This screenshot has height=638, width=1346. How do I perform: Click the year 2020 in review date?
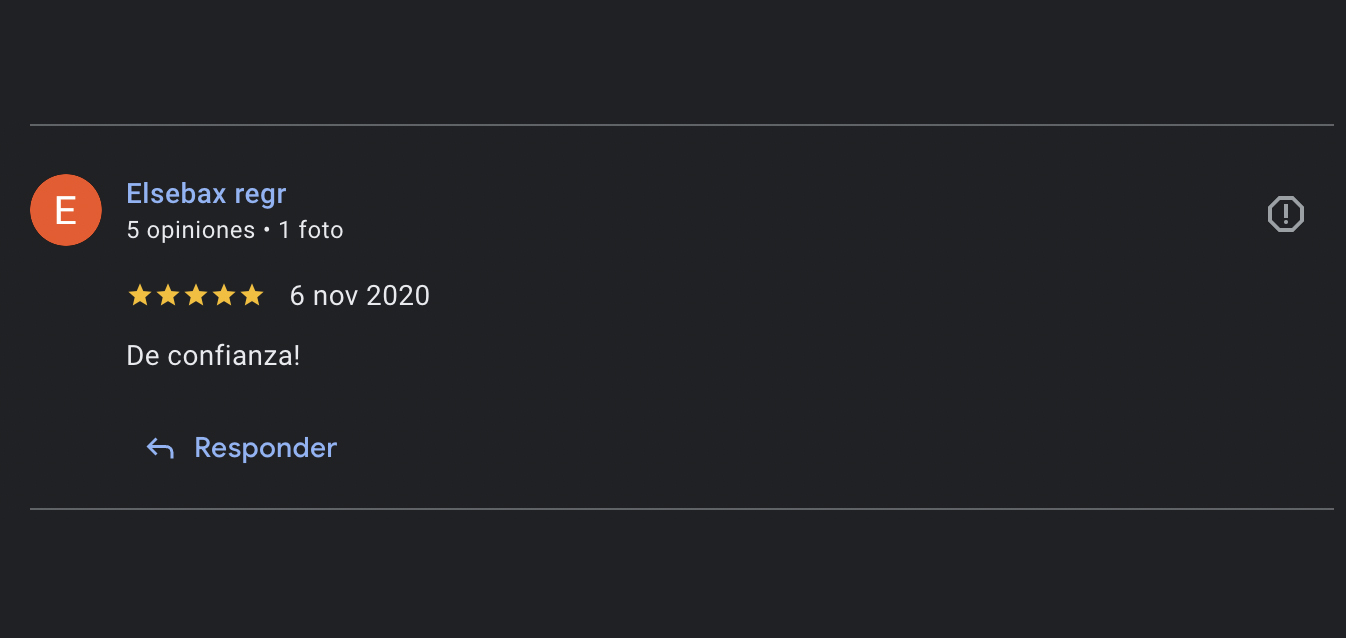coord(398,296)
